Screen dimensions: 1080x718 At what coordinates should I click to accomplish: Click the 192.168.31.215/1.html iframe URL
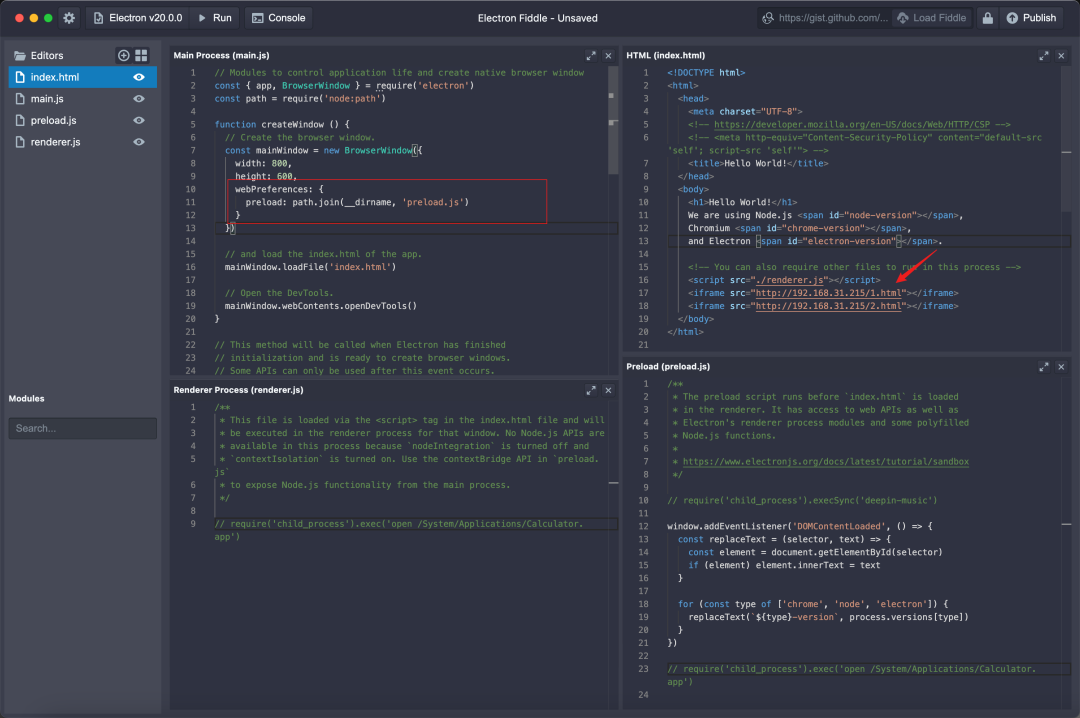pyautogui.click(x=829, y=293)
